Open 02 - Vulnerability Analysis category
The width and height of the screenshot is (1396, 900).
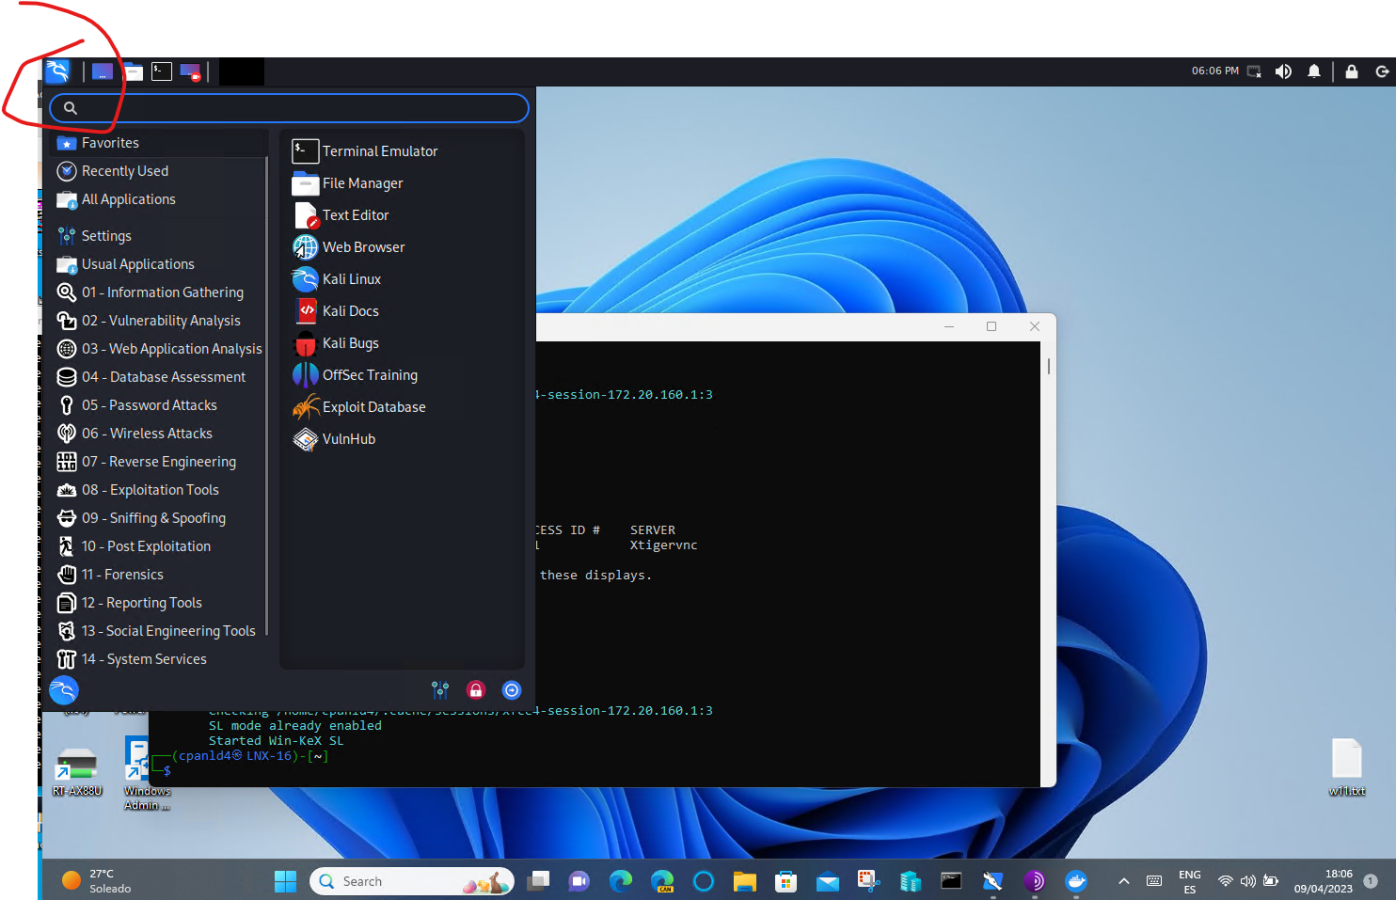(x=160, y=320)
